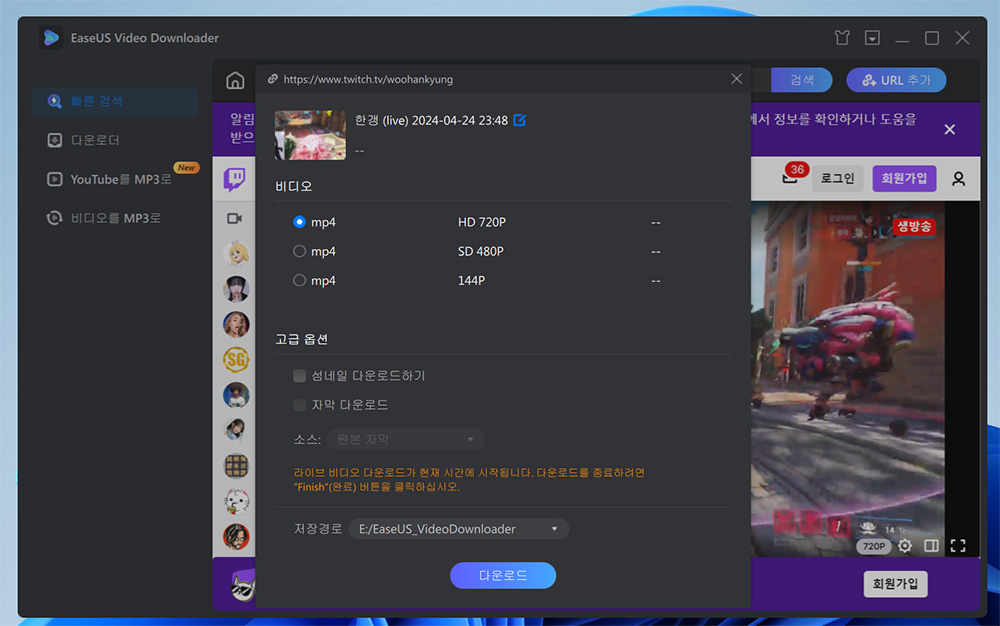1000x626 pixels.
Task: Pick the mp4 144P quality option
Action: (x=299, y=280)
